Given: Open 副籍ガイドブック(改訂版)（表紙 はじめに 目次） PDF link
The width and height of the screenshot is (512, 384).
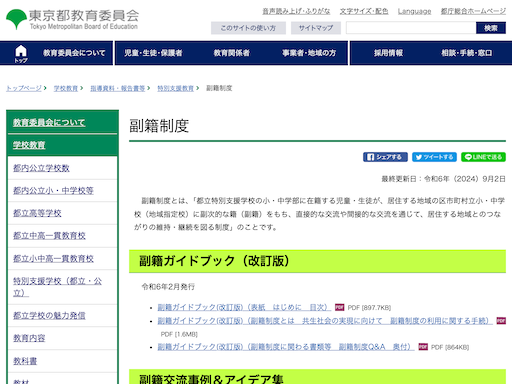Looking at the screenshot, I should click(244, 307).
